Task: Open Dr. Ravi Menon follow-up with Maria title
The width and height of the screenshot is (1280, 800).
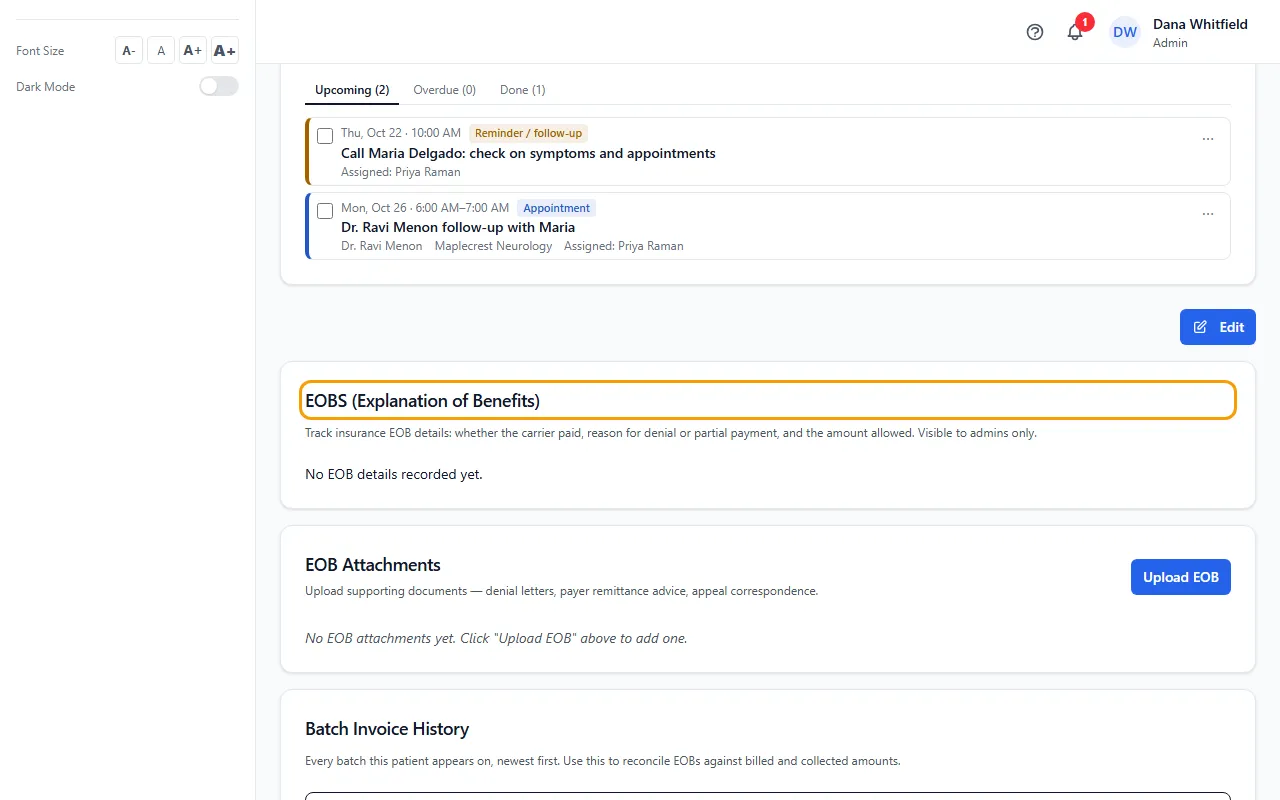Action: (458, 227)
